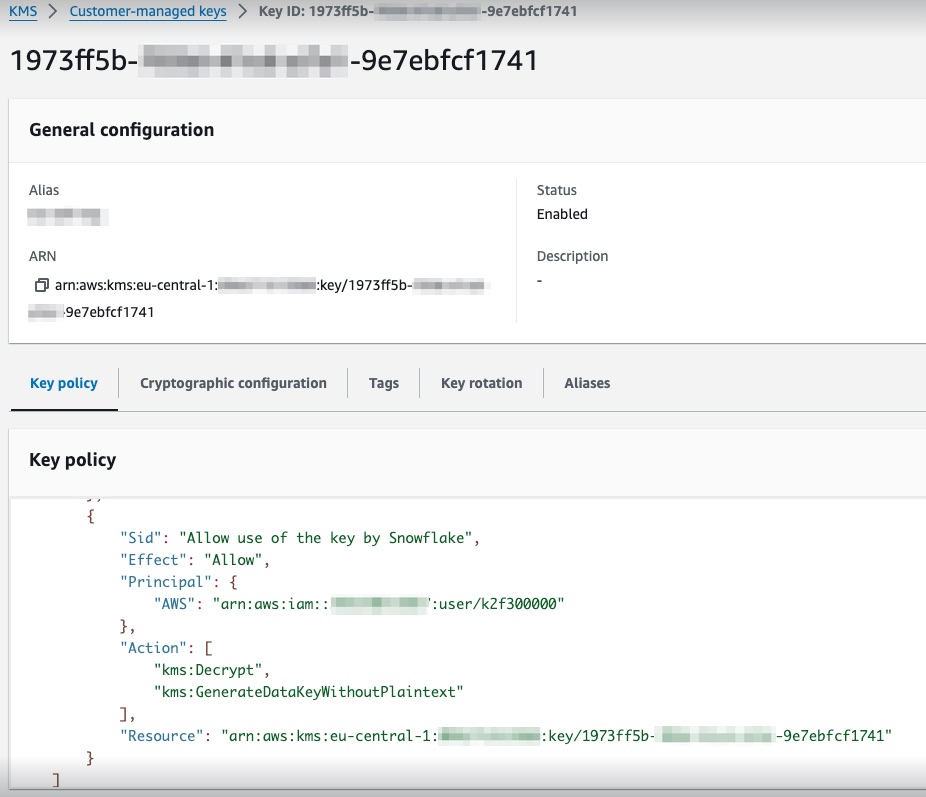Viewport: 926px width, 797px height.
Task: Click the ARN value starting arn:aws:kms:eu-central-1
Action: pos(260,299)
